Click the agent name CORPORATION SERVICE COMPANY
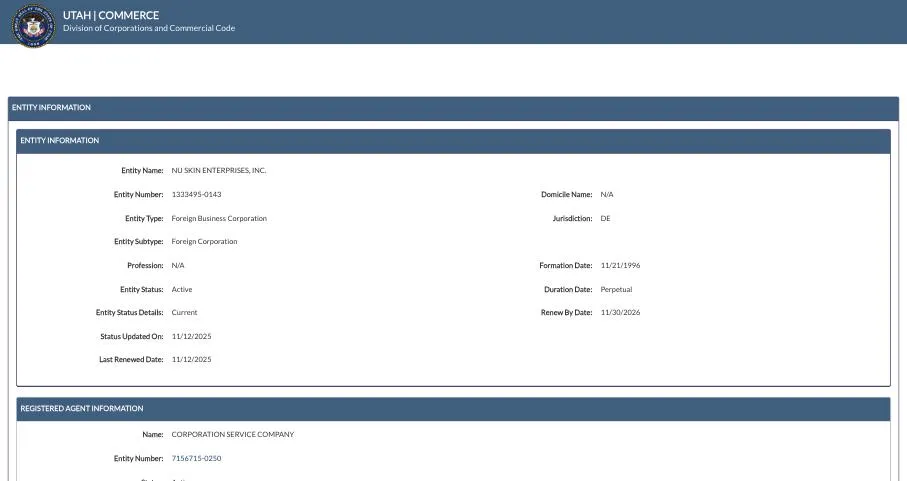This screenshot has width=907, height=481. coord(233,435)
